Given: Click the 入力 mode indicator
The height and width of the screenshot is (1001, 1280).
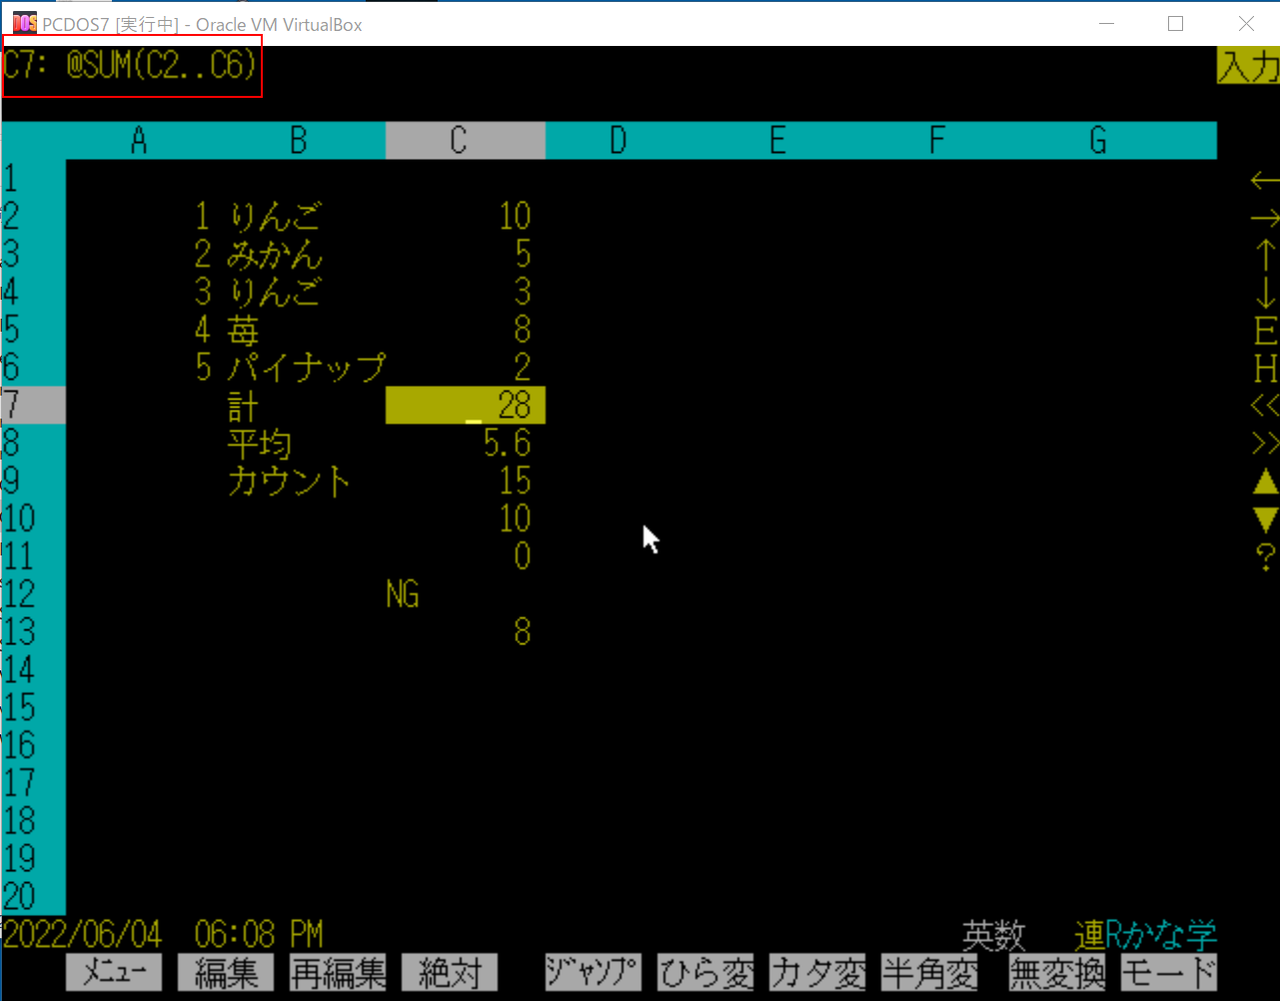Looking at the screenshot, I should [1248, 66].
